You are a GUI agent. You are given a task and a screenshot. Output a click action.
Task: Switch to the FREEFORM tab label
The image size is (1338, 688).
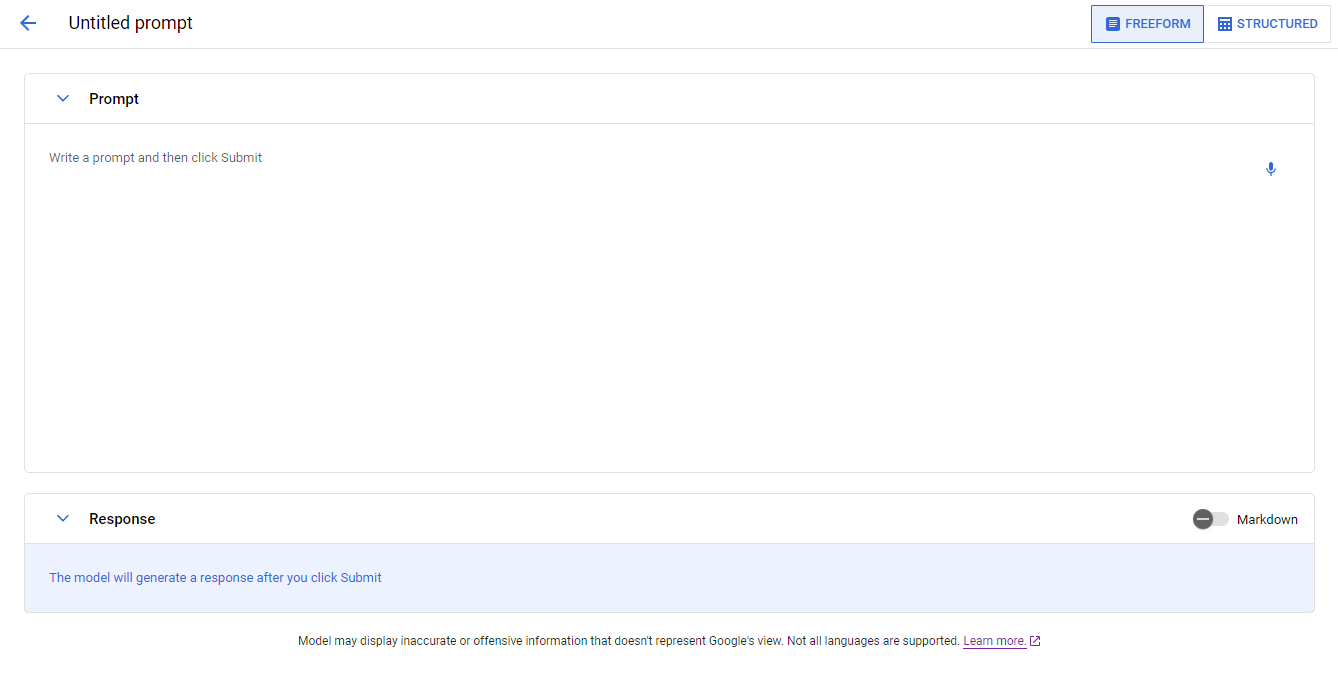click(1157, 24)
